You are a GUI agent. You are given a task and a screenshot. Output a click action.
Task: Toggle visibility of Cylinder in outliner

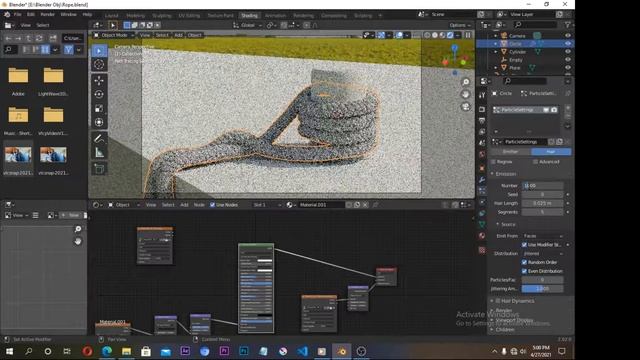pyautogui.click(x=568, y=52)
